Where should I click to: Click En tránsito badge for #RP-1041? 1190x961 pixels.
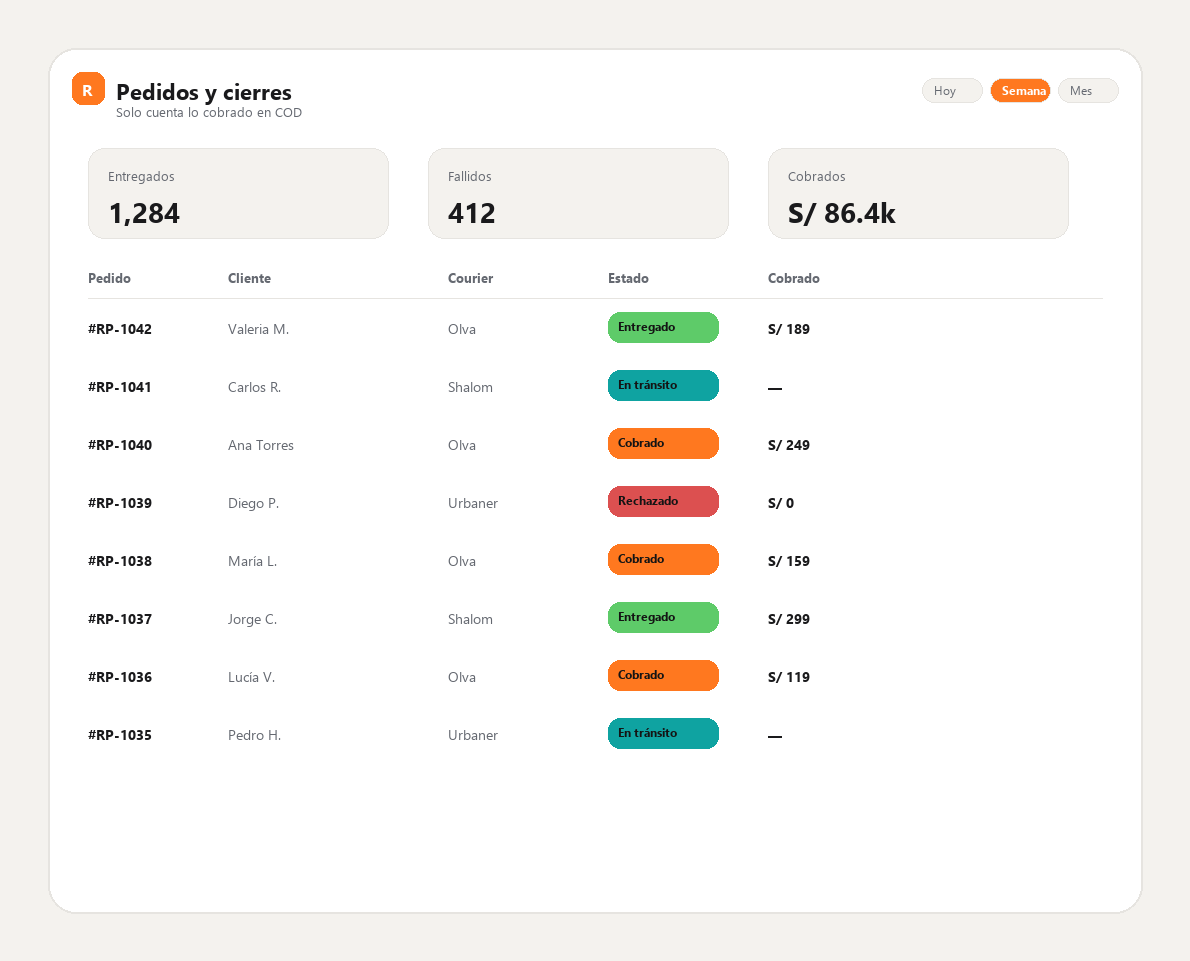663,386
